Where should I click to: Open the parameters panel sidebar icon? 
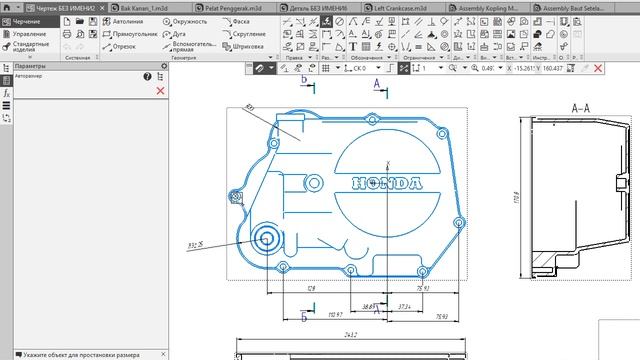click(6, 81)
